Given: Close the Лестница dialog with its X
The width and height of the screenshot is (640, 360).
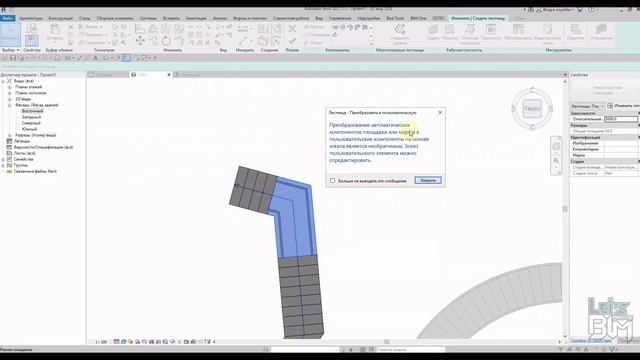Looking at the screenshot, I should (x=440, y=112).
